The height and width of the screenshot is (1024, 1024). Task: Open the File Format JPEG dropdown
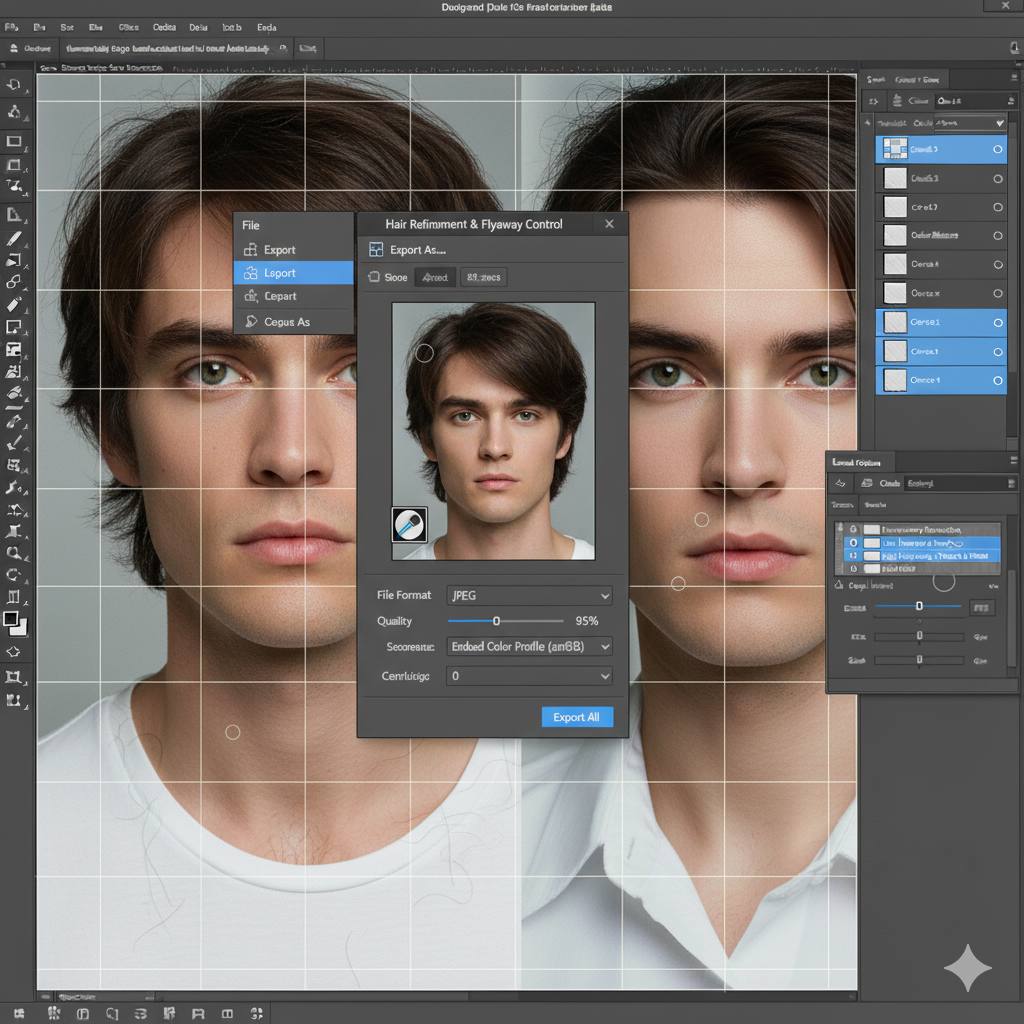click(529, 595)
